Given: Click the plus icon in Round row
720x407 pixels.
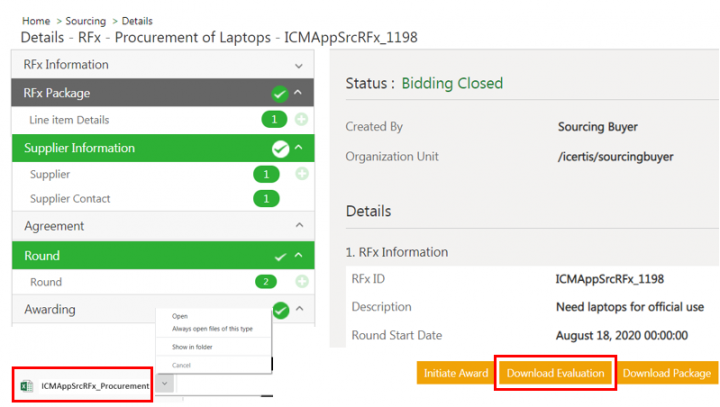Looking at the screenshot, I should tap(302, 282).
